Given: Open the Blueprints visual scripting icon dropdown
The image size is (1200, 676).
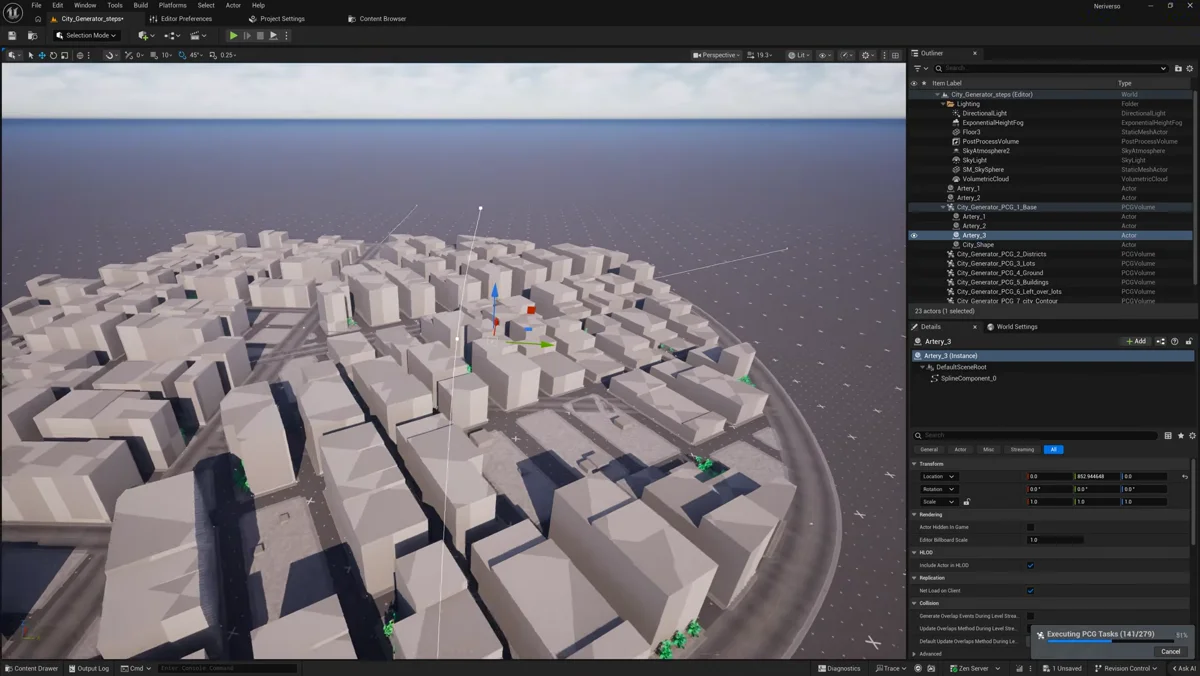Looking at the screenshot, I should pos(172,36).
